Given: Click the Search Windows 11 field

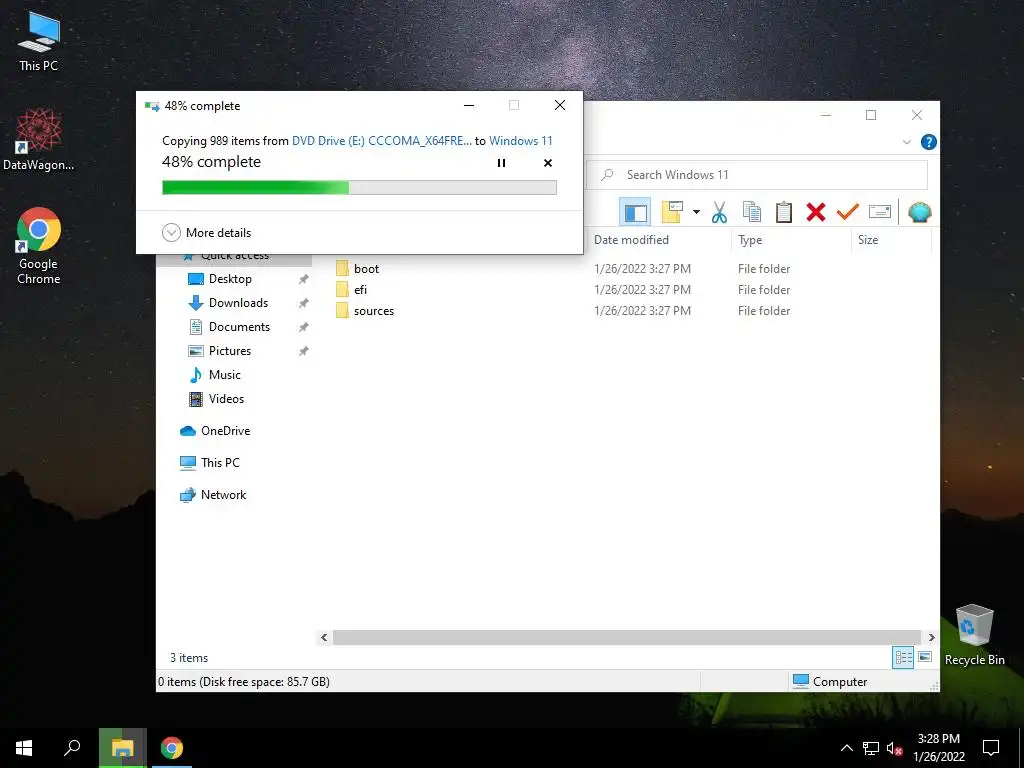Looking at the screenshot, I should tap(757, 174).
